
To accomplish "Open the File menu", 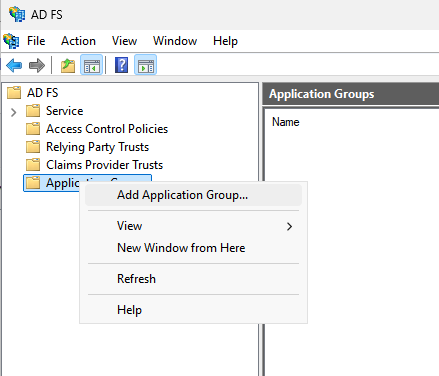I will coord(36,41).
